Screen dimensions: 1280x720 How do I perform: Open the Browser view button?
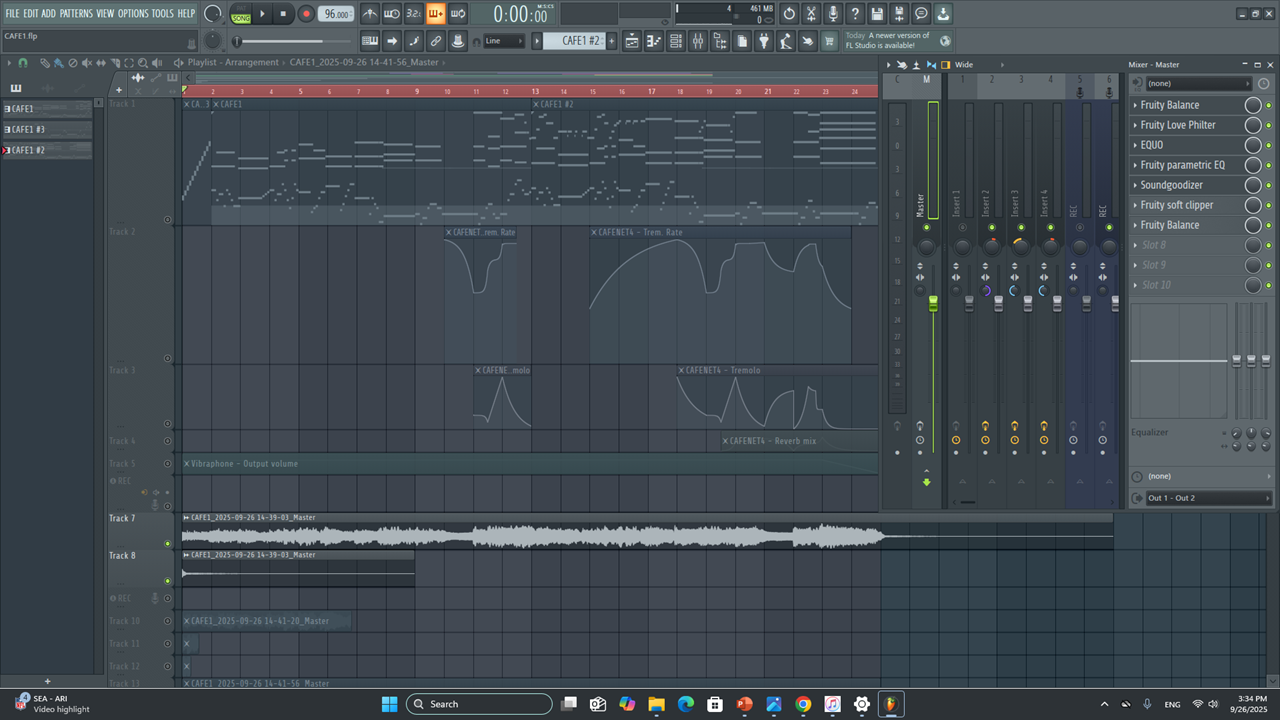coord(720,41)
